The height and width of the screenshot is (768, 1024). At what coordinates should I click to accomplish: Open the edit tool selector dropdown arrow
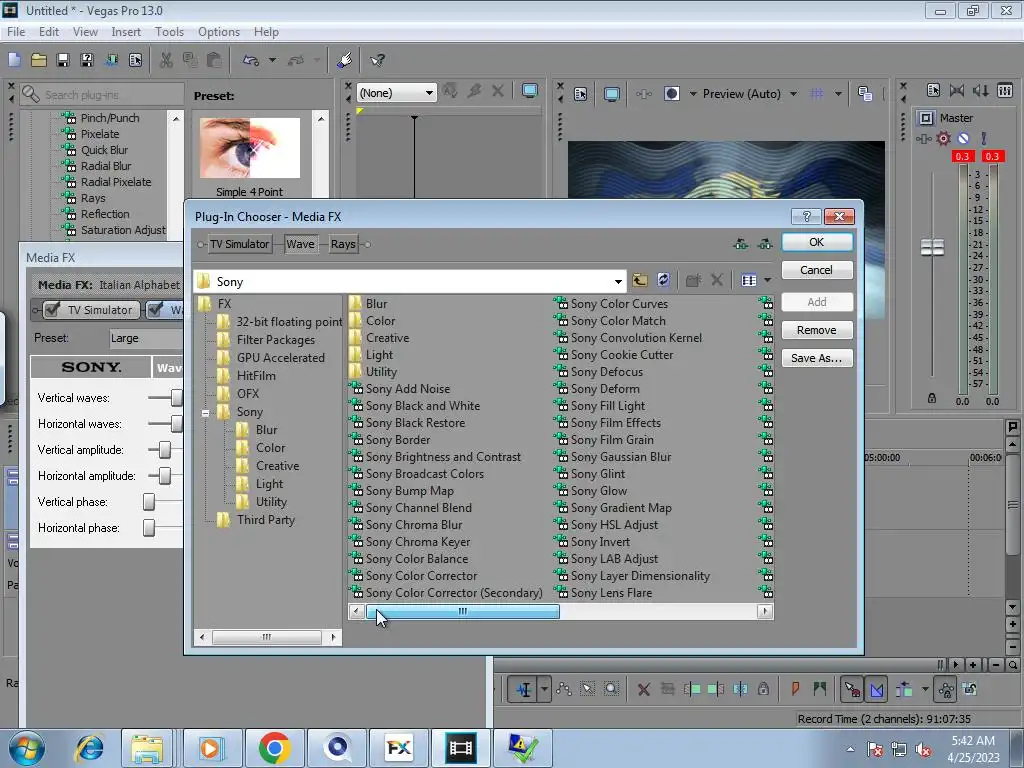[x=544, y=689]
